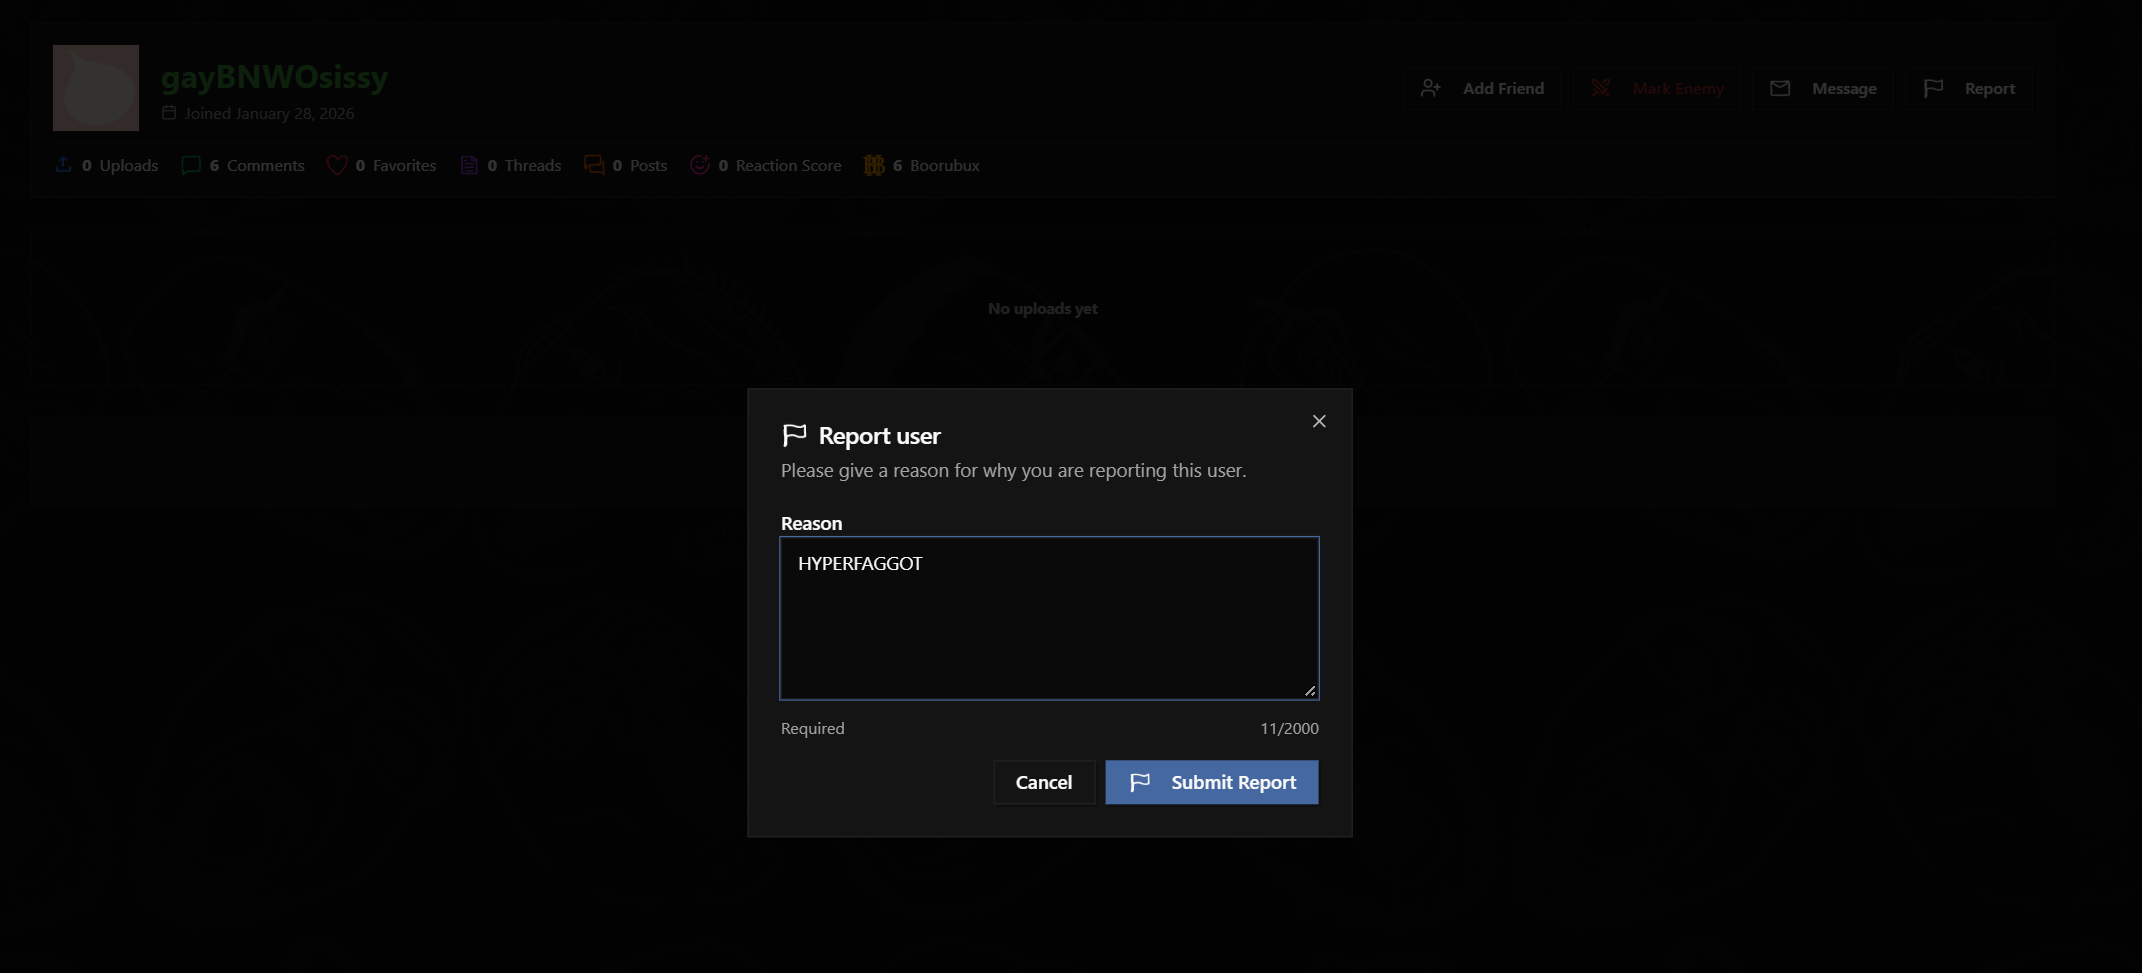Click the Mark Enemy crossed-swords icon
This screenshot has width=2142, height=973.
[x=1600, y=88]
